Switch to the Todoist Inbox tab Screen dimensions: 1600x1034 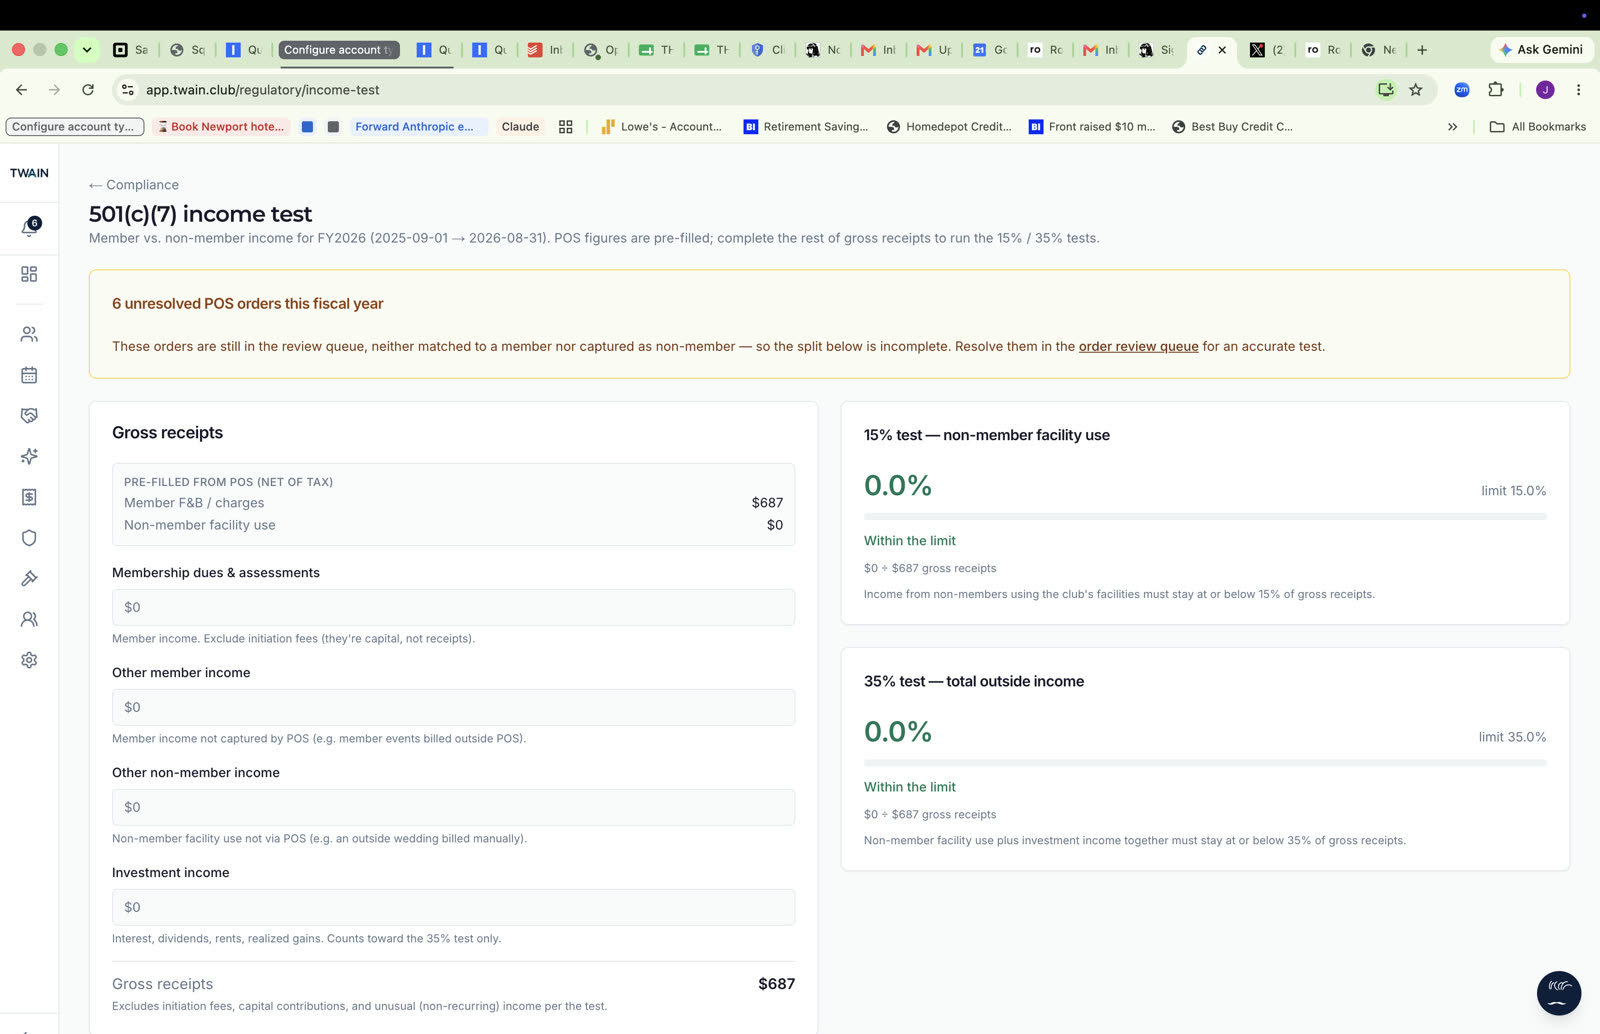tap(546, 50)
